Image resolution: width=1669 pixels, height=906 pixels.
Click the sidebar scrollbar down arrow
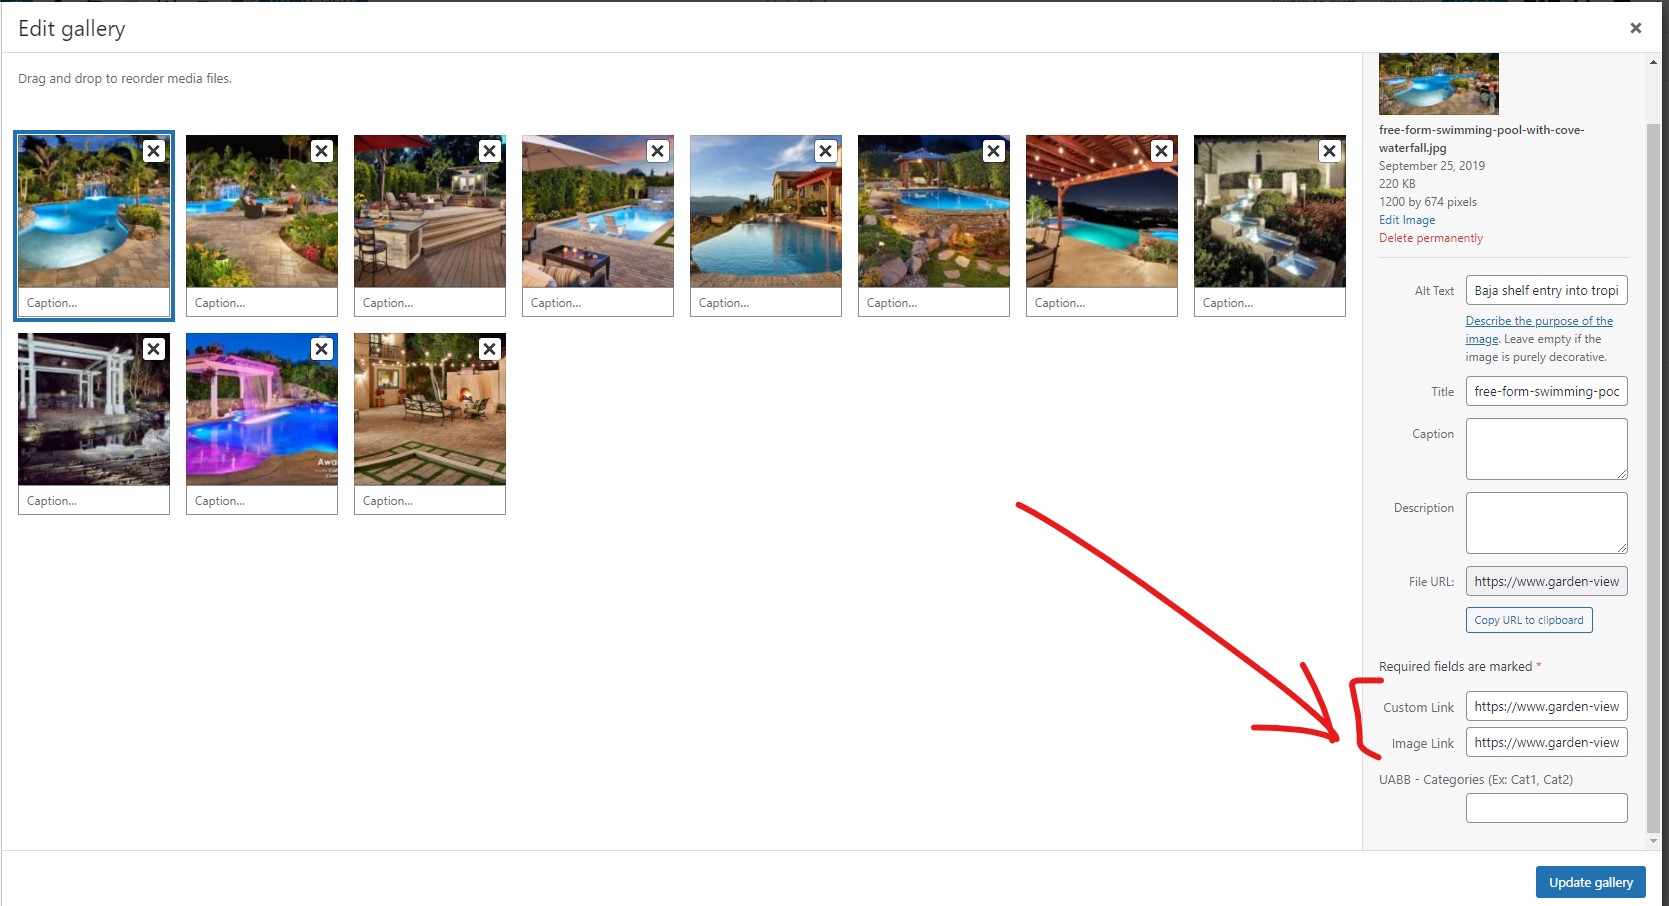[x=1653, y=842]
